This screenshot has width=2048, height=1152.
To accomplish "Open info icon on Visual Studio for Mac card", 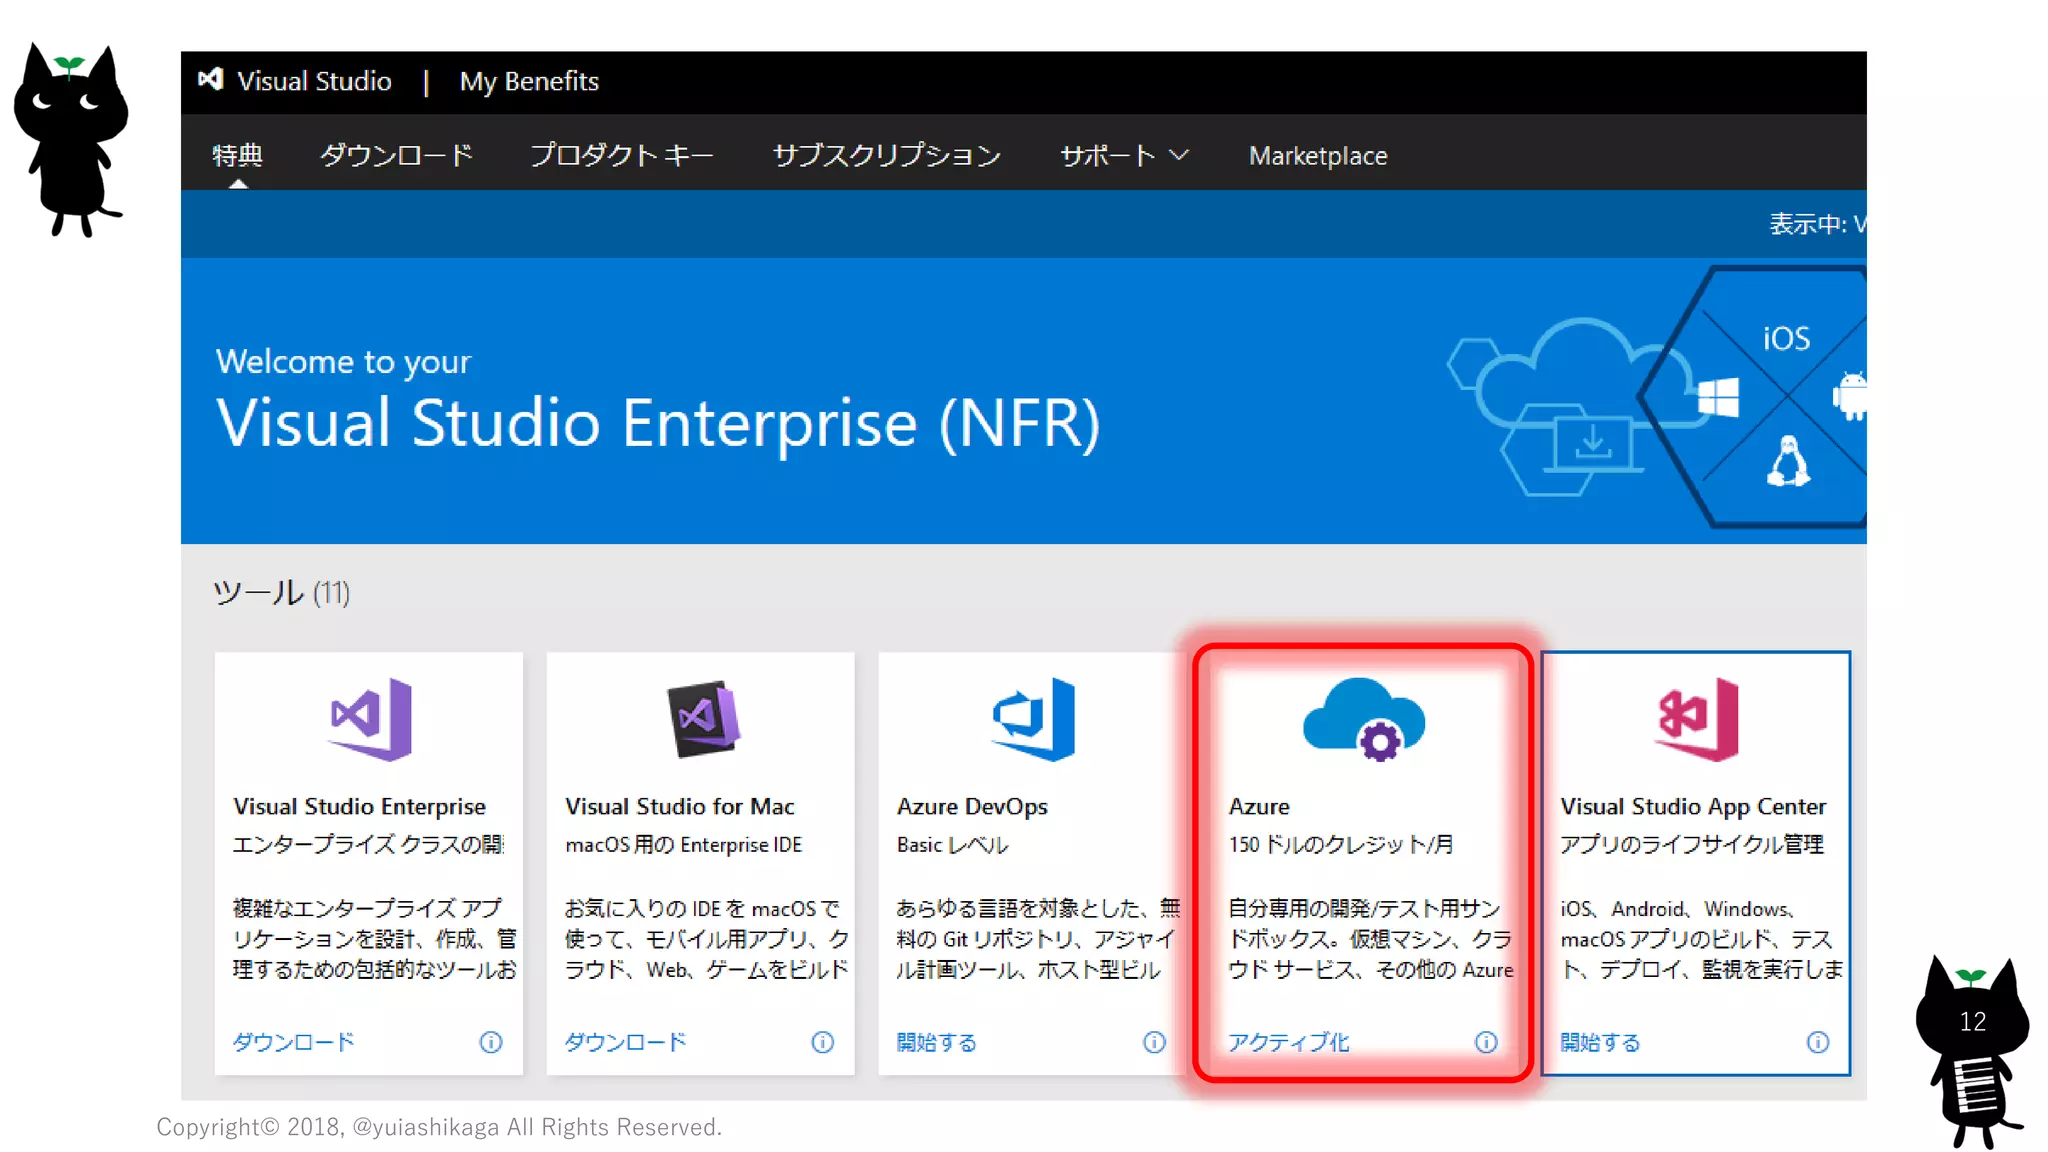I will 822,1042.
